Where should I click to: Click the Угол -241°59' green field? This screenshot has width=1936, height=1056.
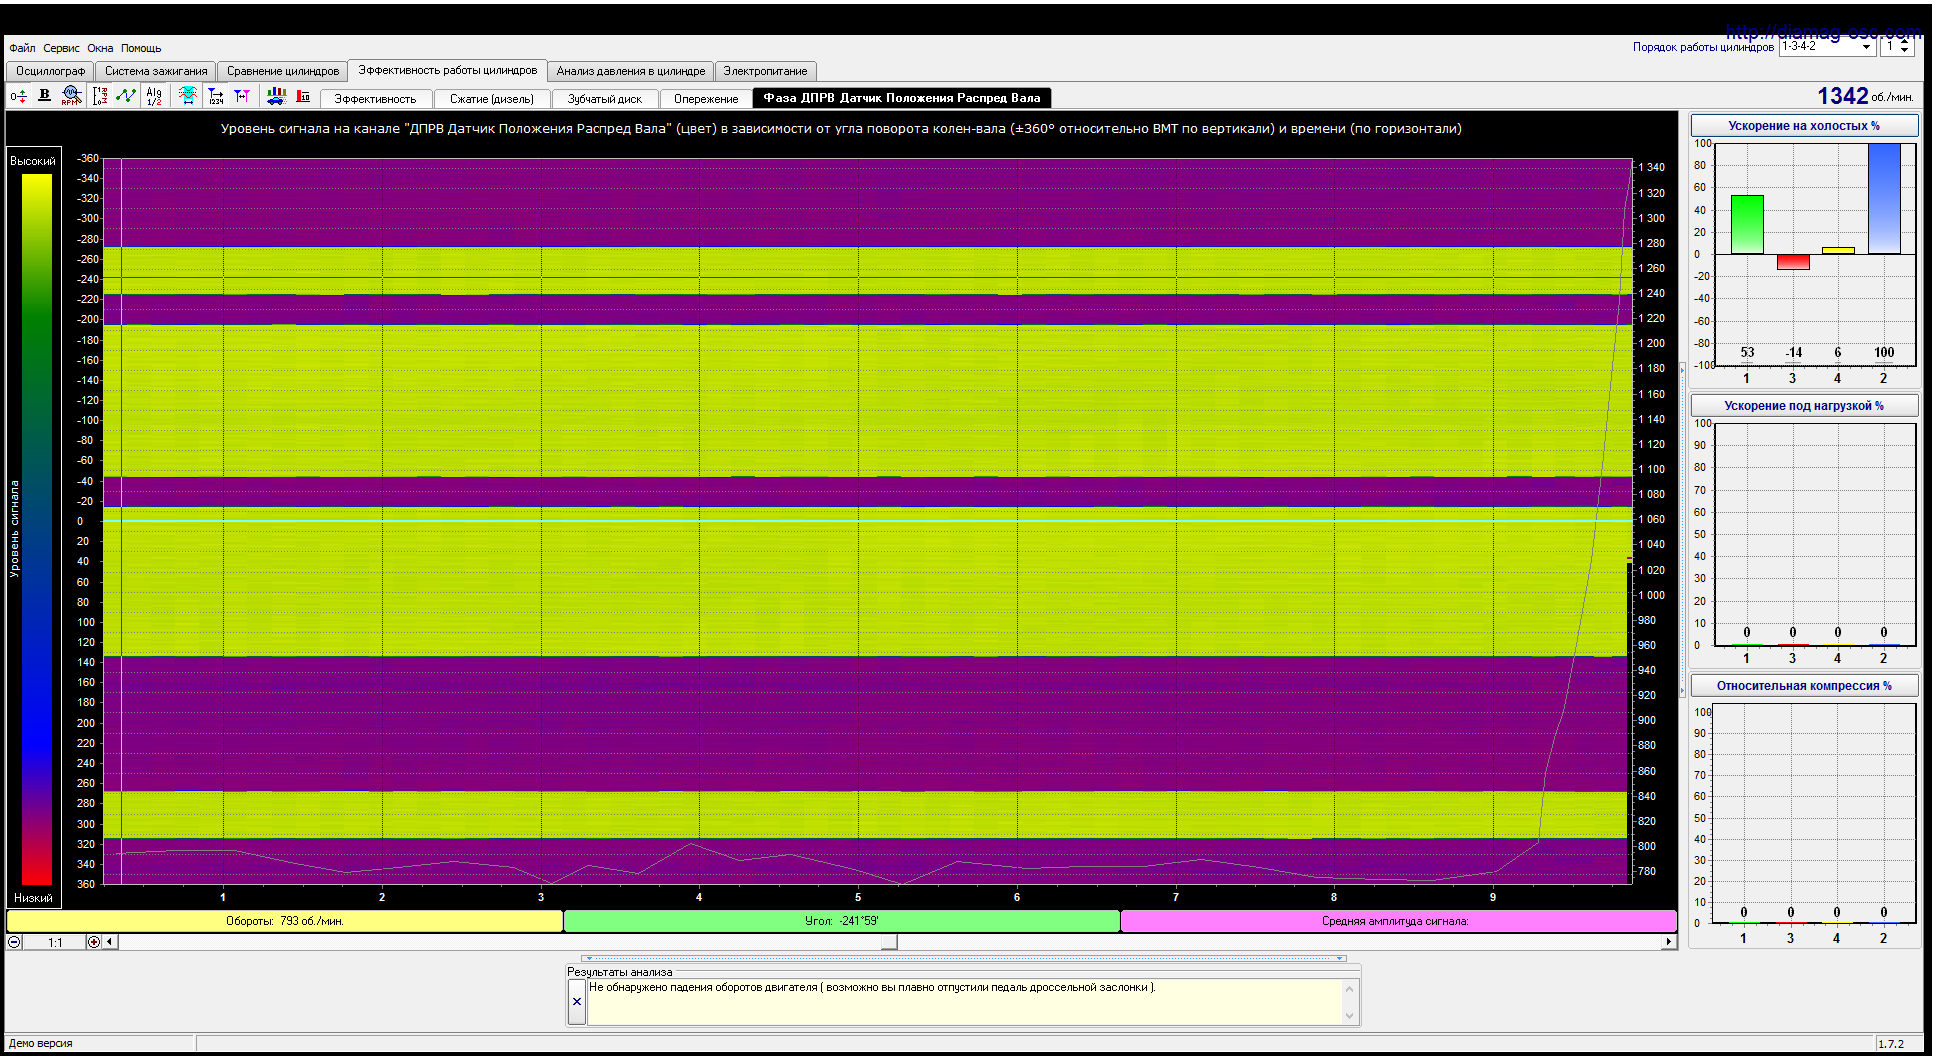tap(842, 921)
